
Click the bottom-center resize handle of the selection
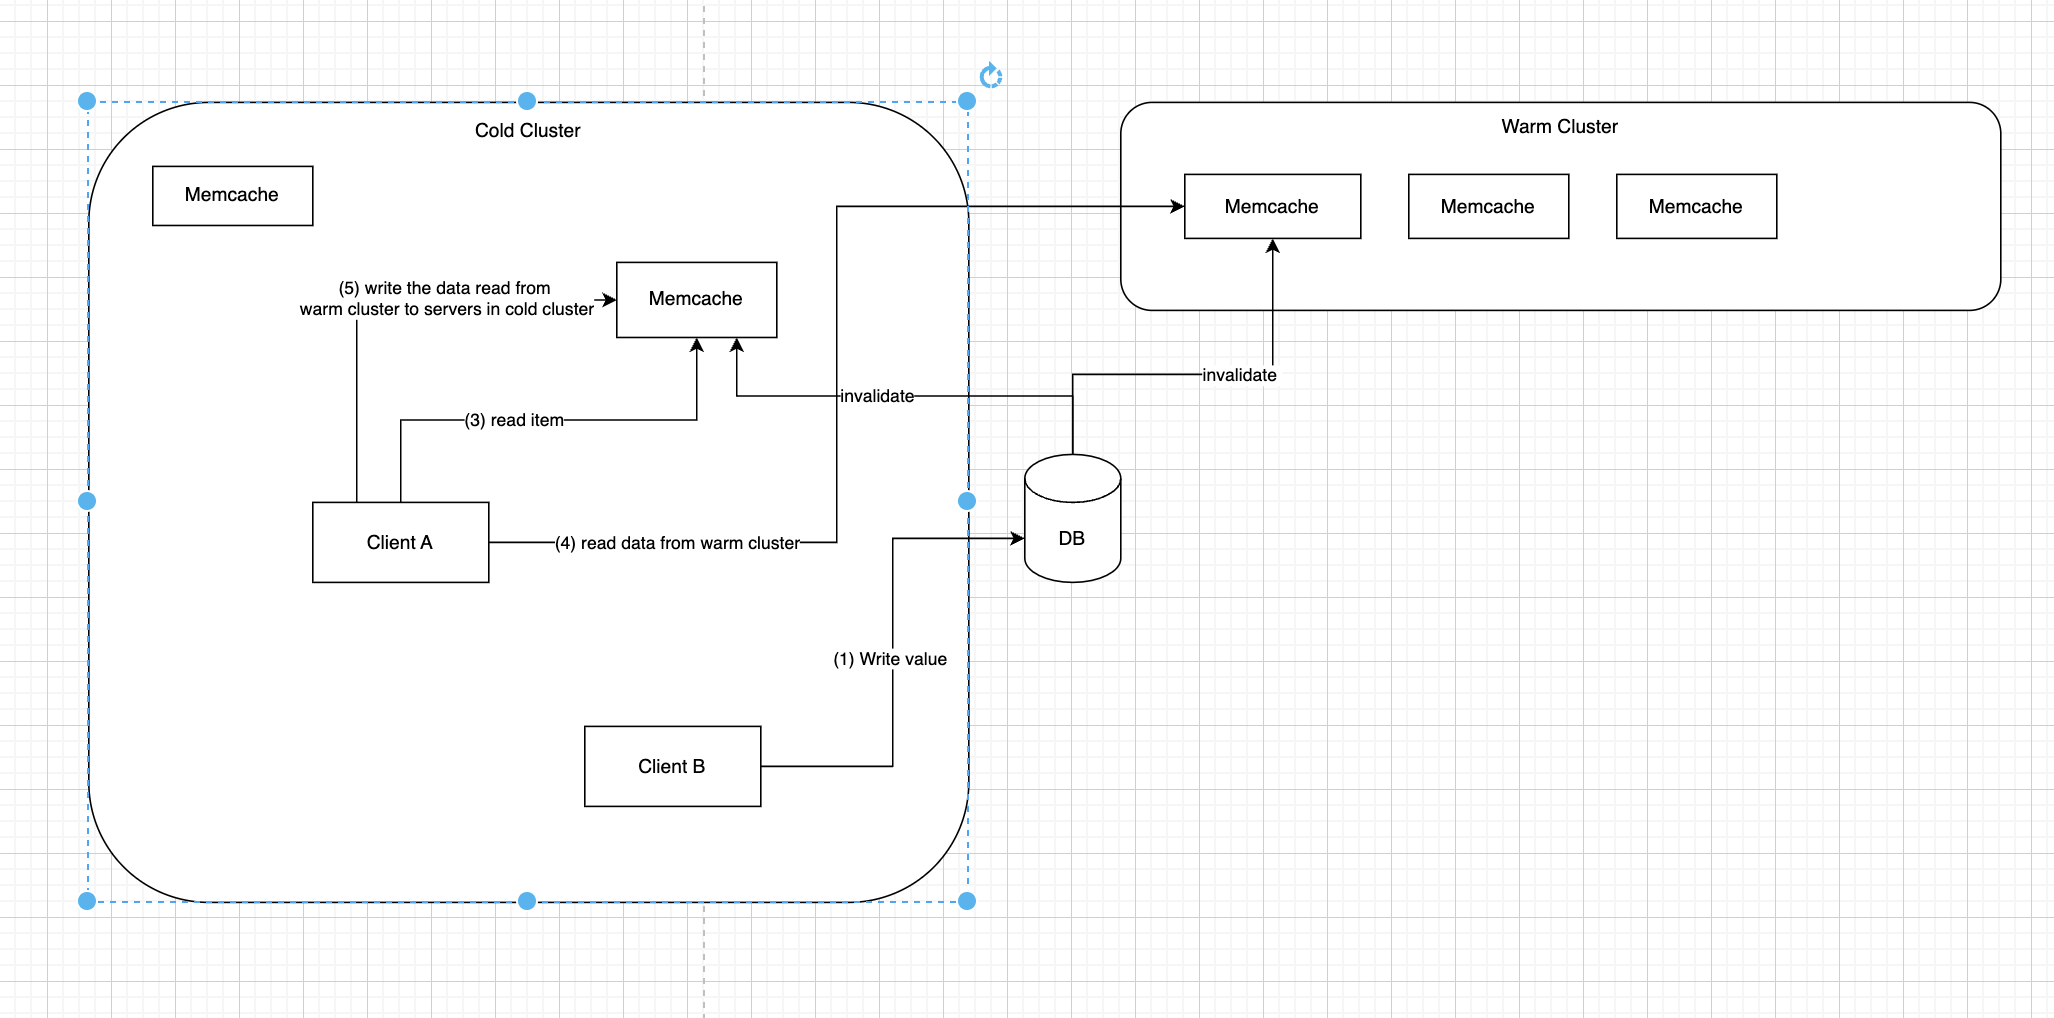tap(527, 901)
